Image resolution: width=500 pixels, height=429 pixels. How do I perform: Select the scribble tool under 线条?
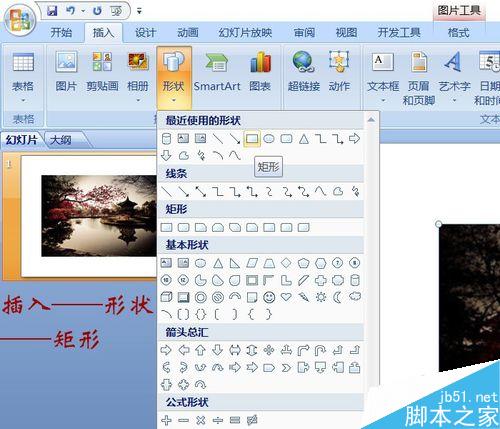click(x=355, y=192)
